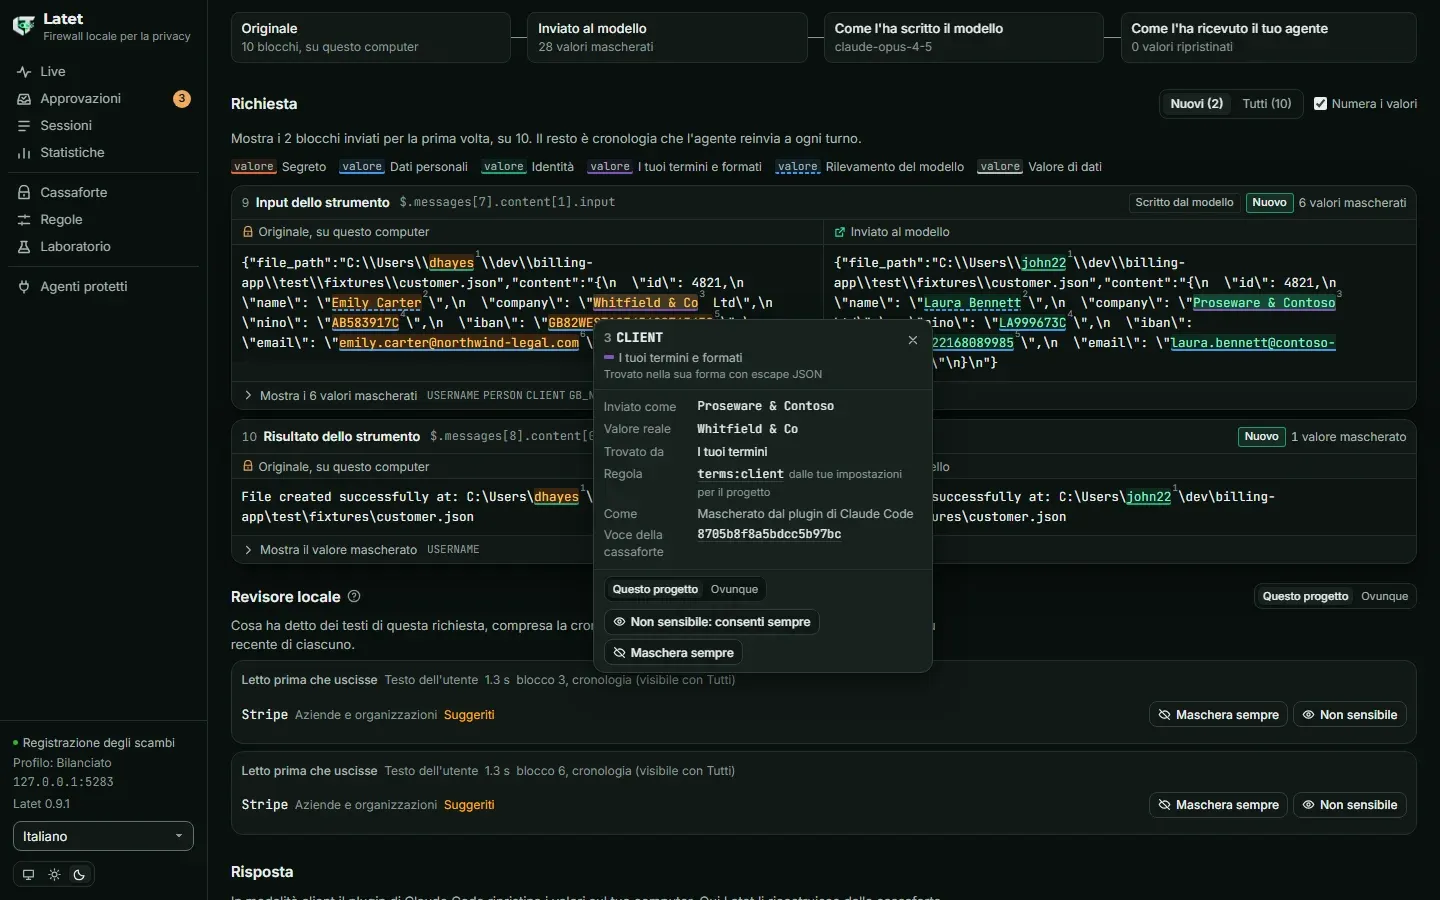1440x900 pixels.
Task: Select Ovunque scope in popup
Action: tap(734, 589)
